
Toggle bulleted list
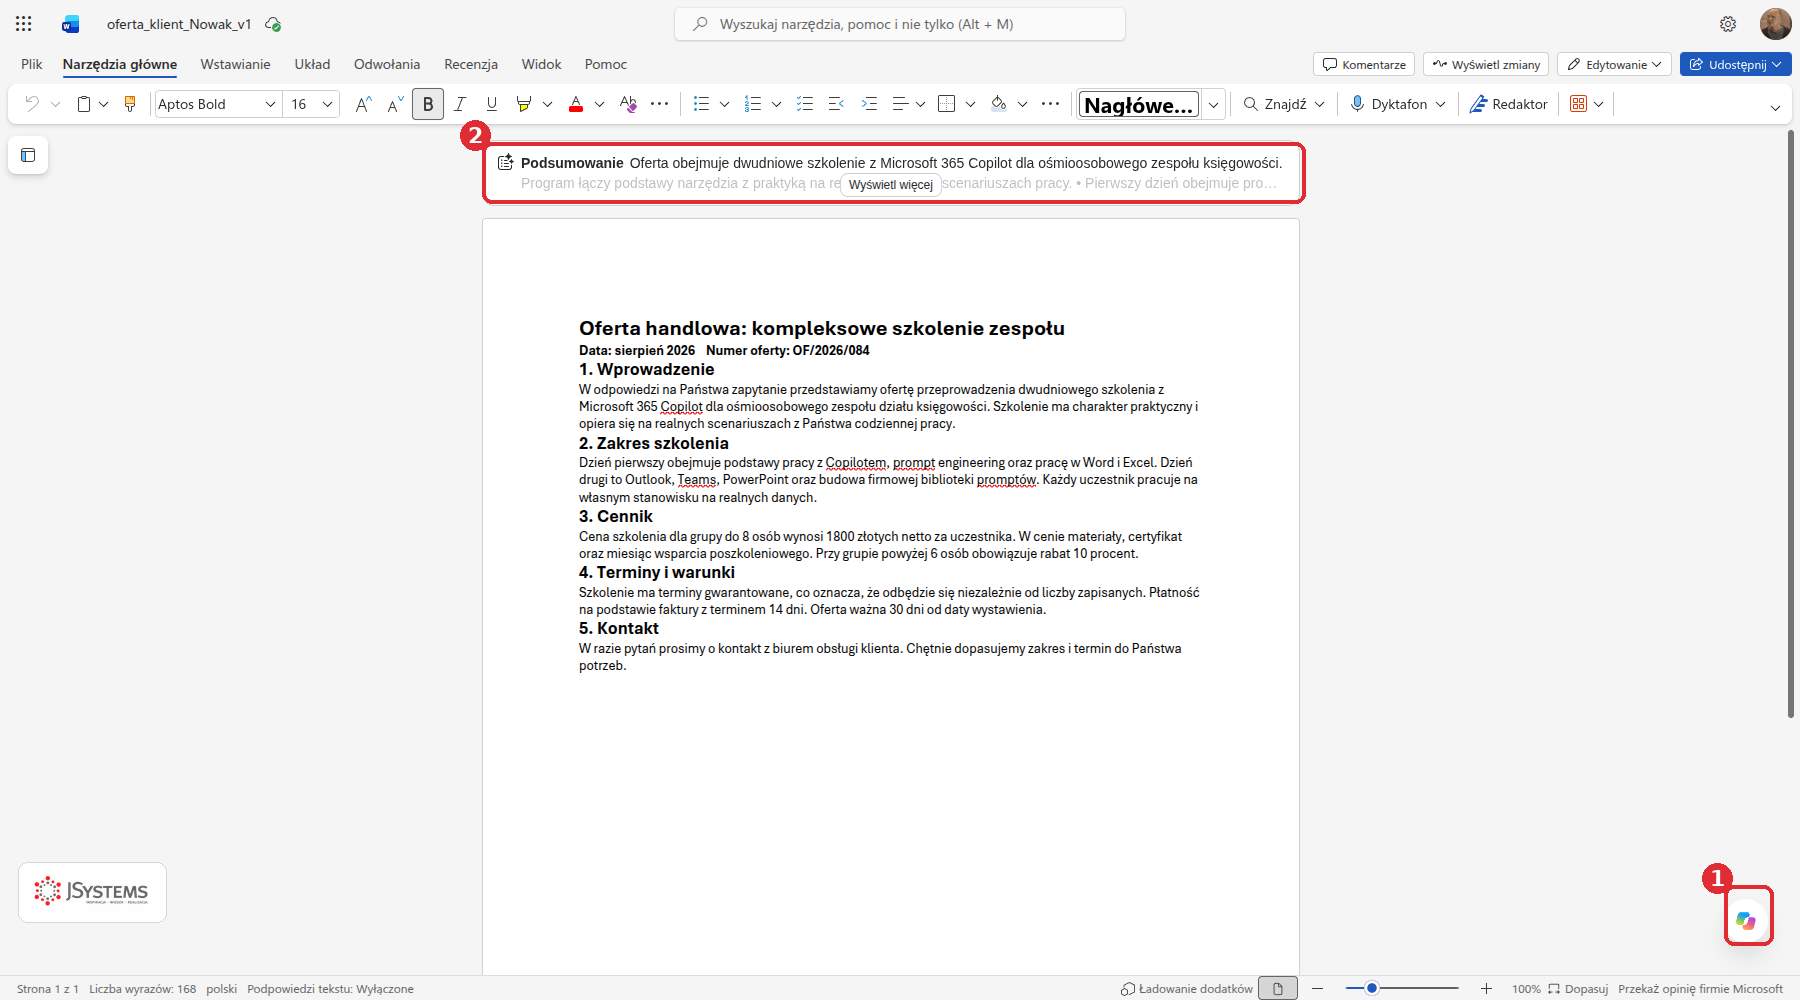pyautogui.click(x=701, y=104)
